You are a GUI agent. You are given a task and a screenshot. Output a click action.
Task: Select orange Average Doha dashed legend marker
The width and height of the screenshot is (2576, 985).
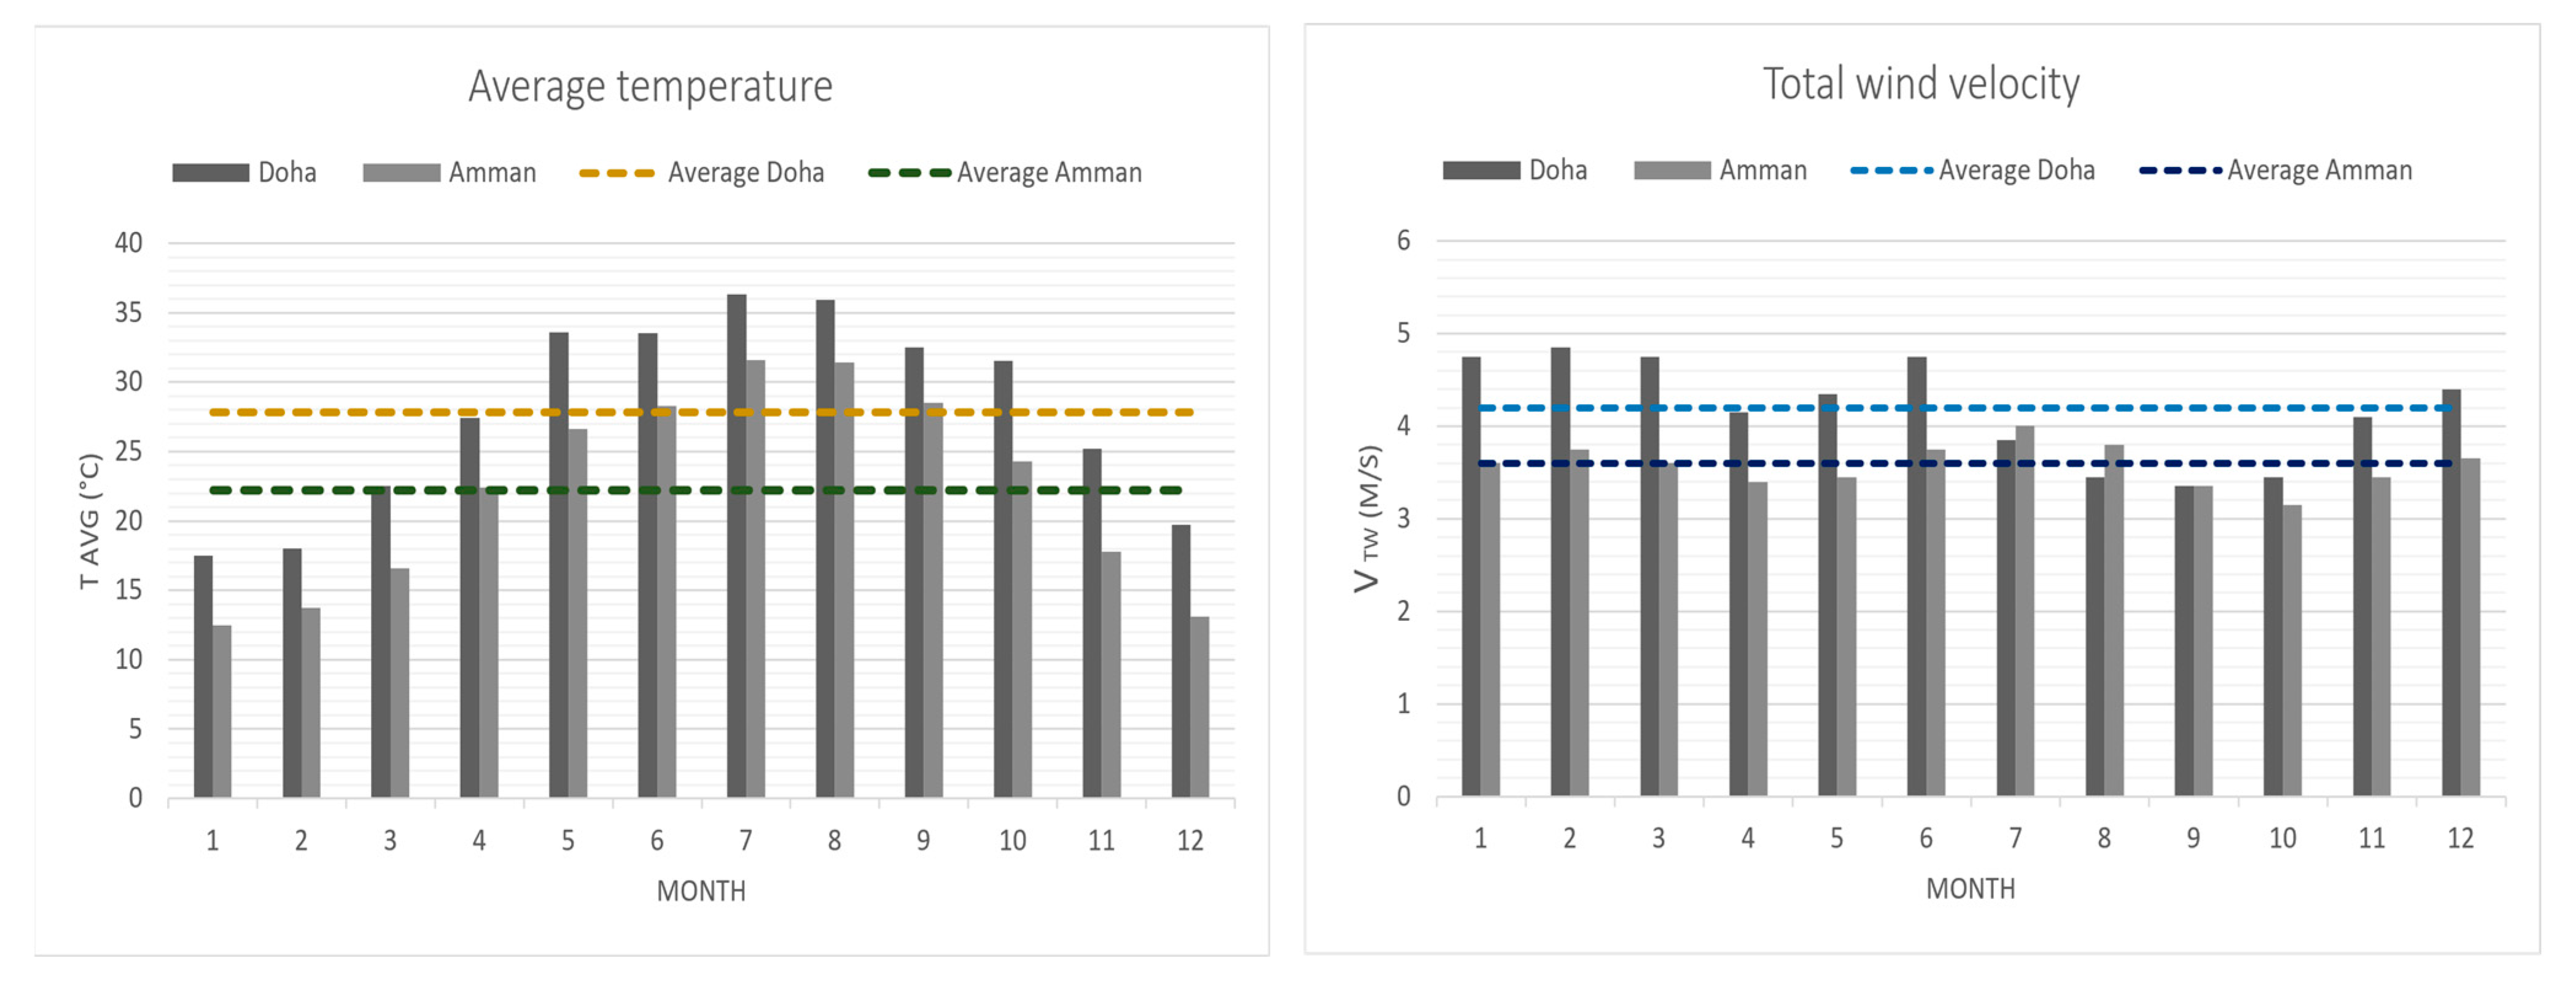point(617,173)
